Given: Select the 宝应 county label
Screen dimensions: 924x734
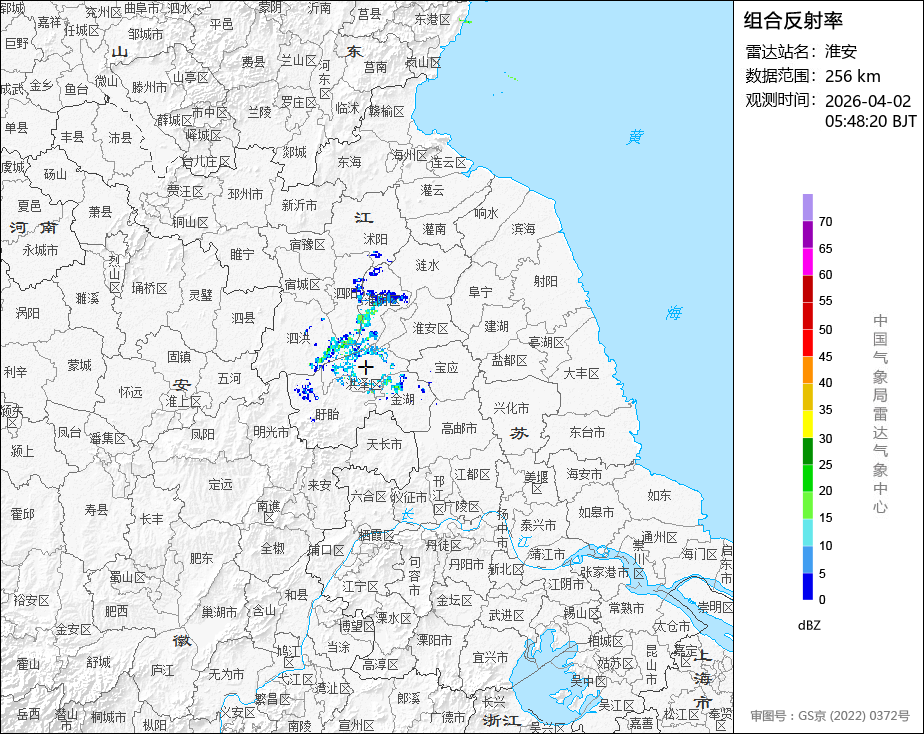Looking at the screenshot, I should coord(446,368).
